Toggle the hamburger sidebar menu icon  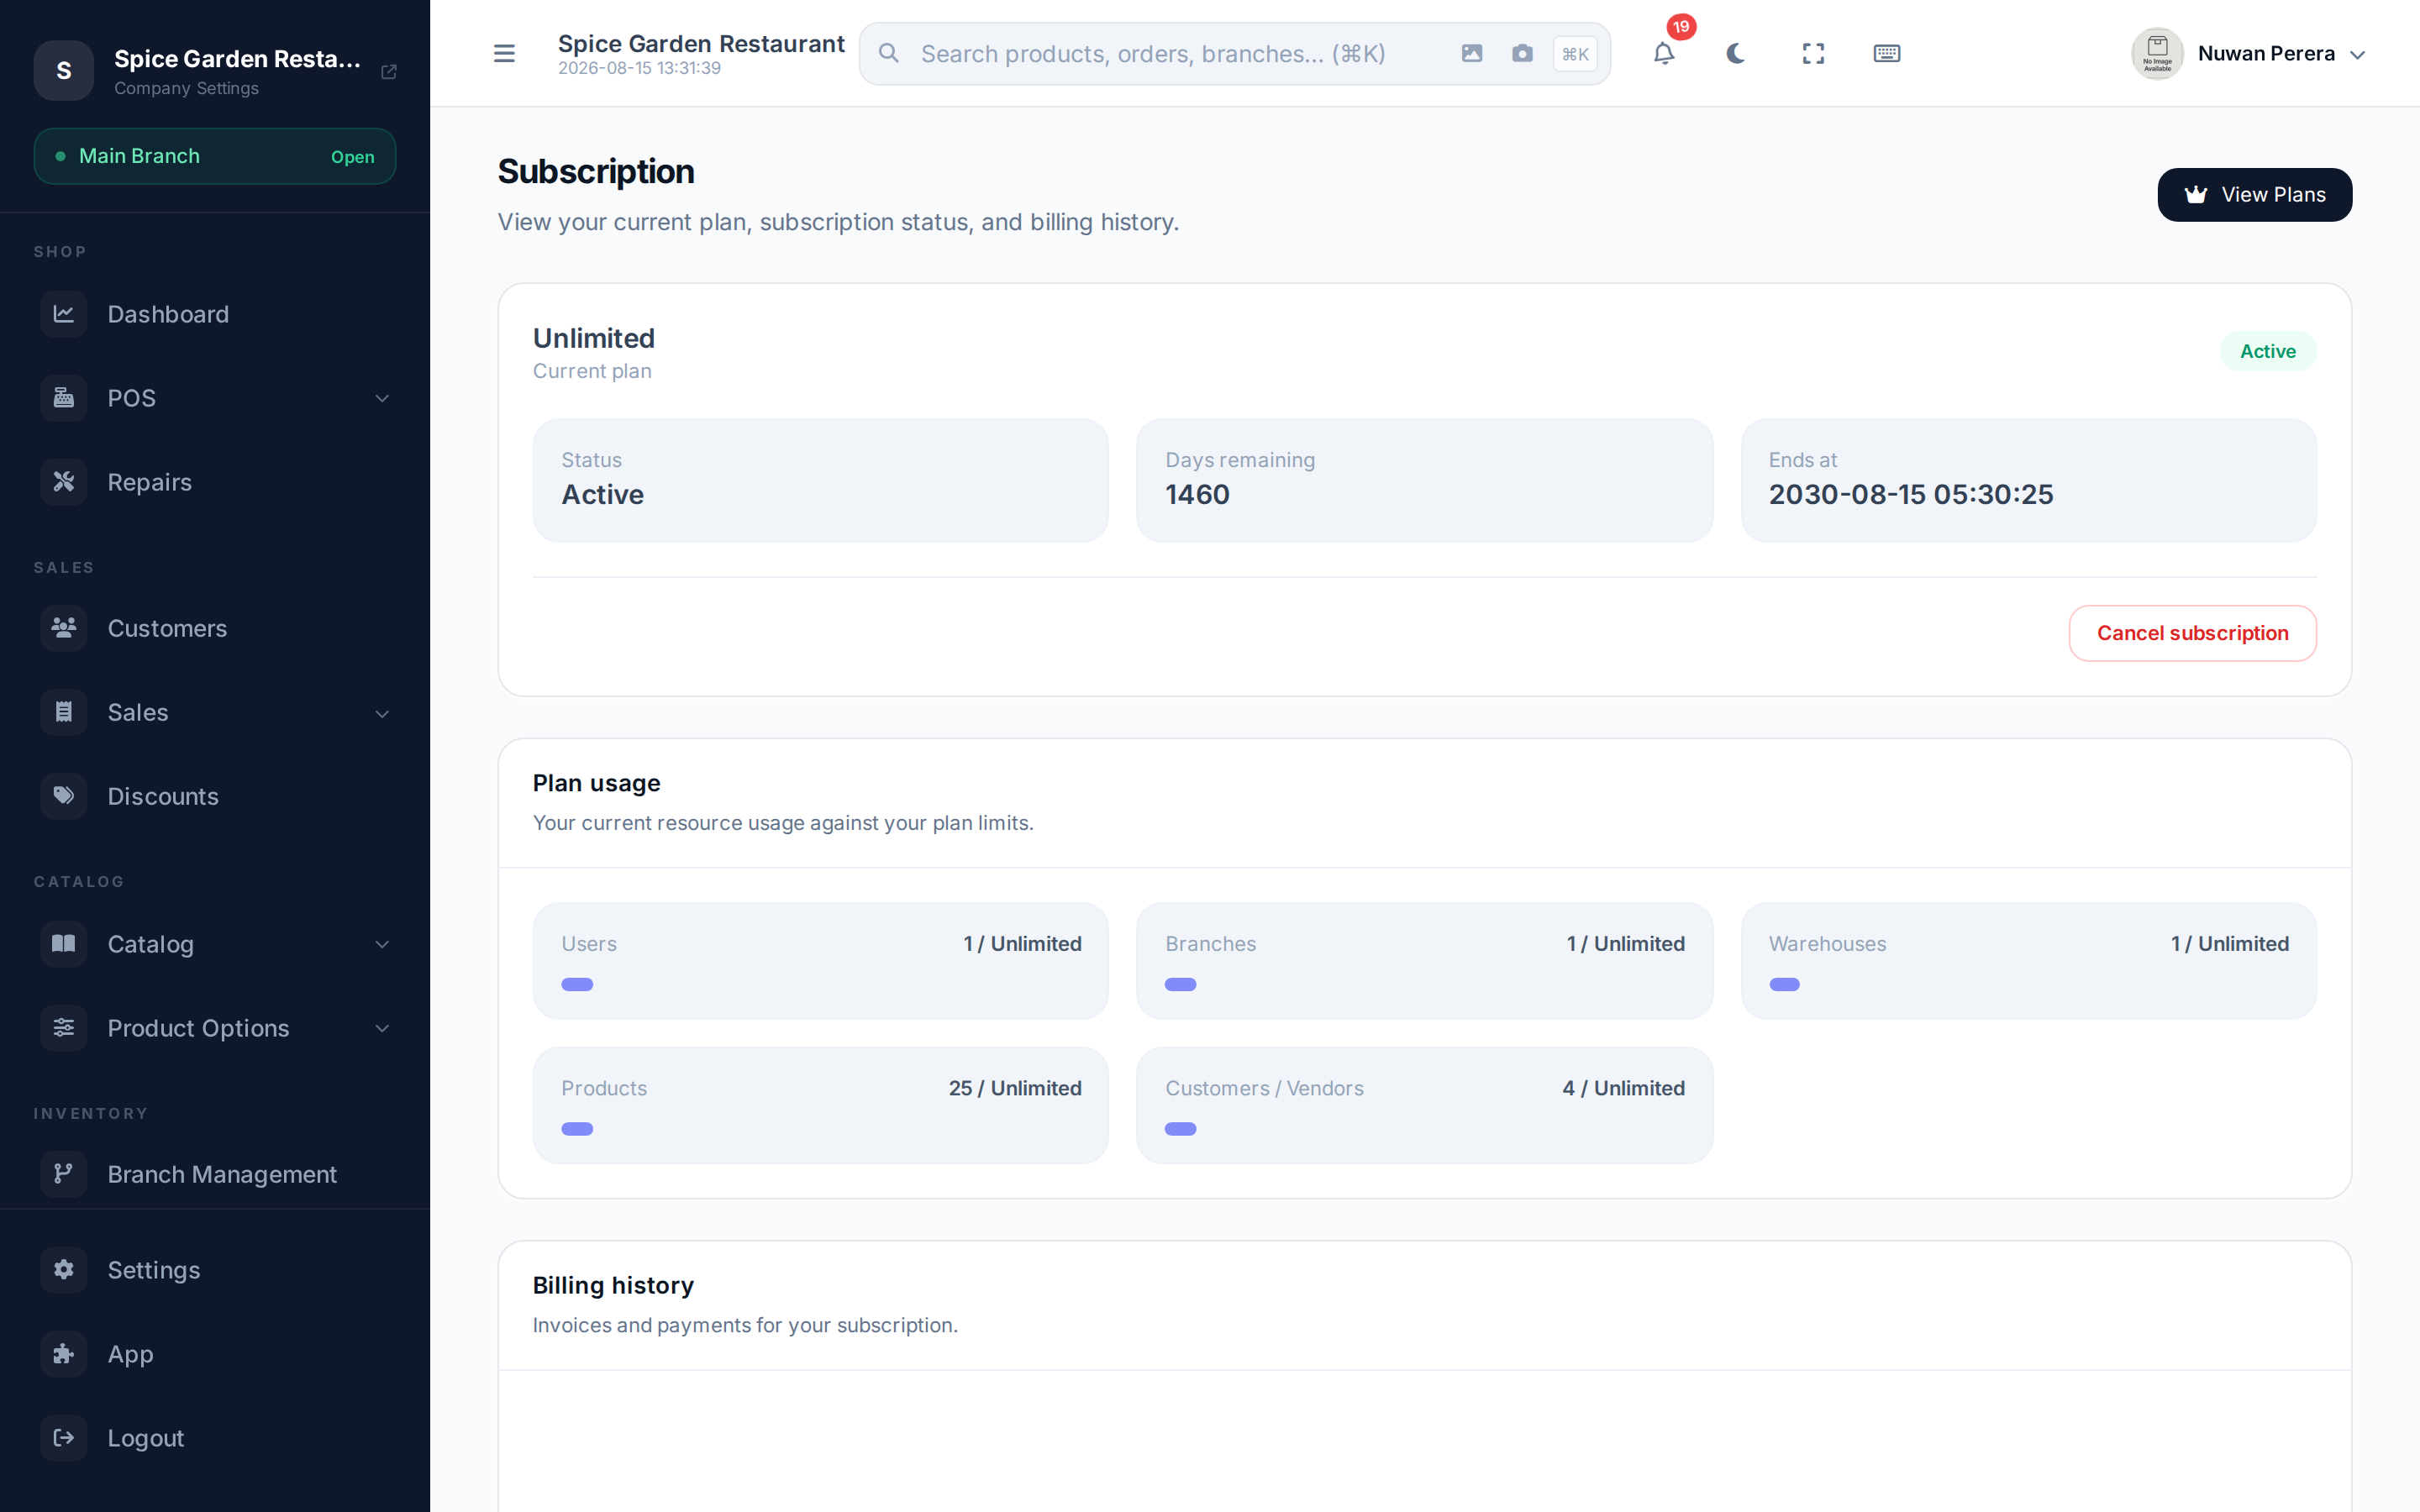point(504,54)
